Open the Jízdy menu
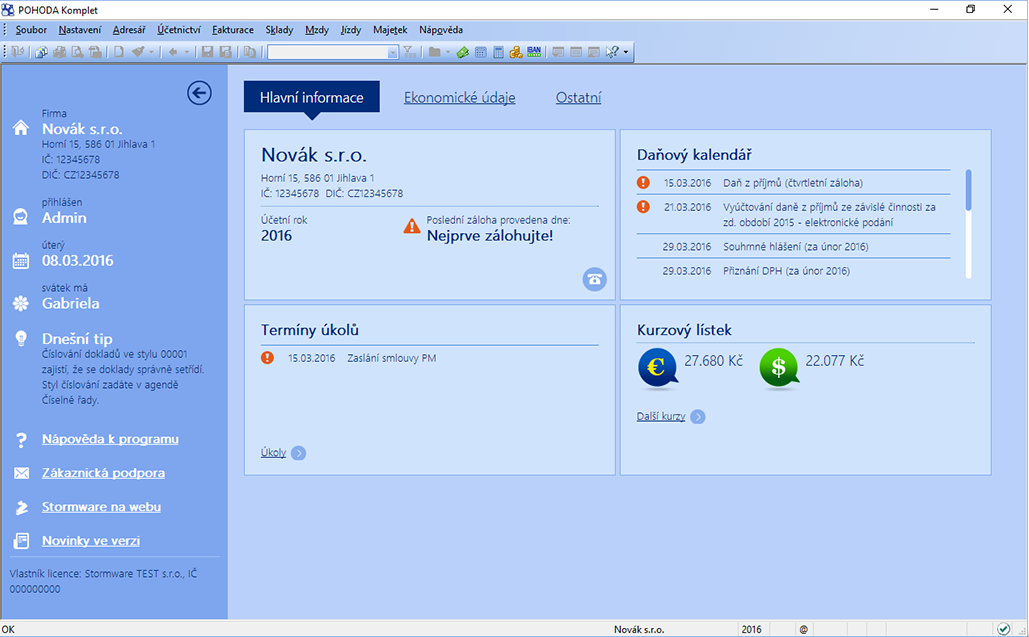The image size is (1029, 637). tap(351, 30)
